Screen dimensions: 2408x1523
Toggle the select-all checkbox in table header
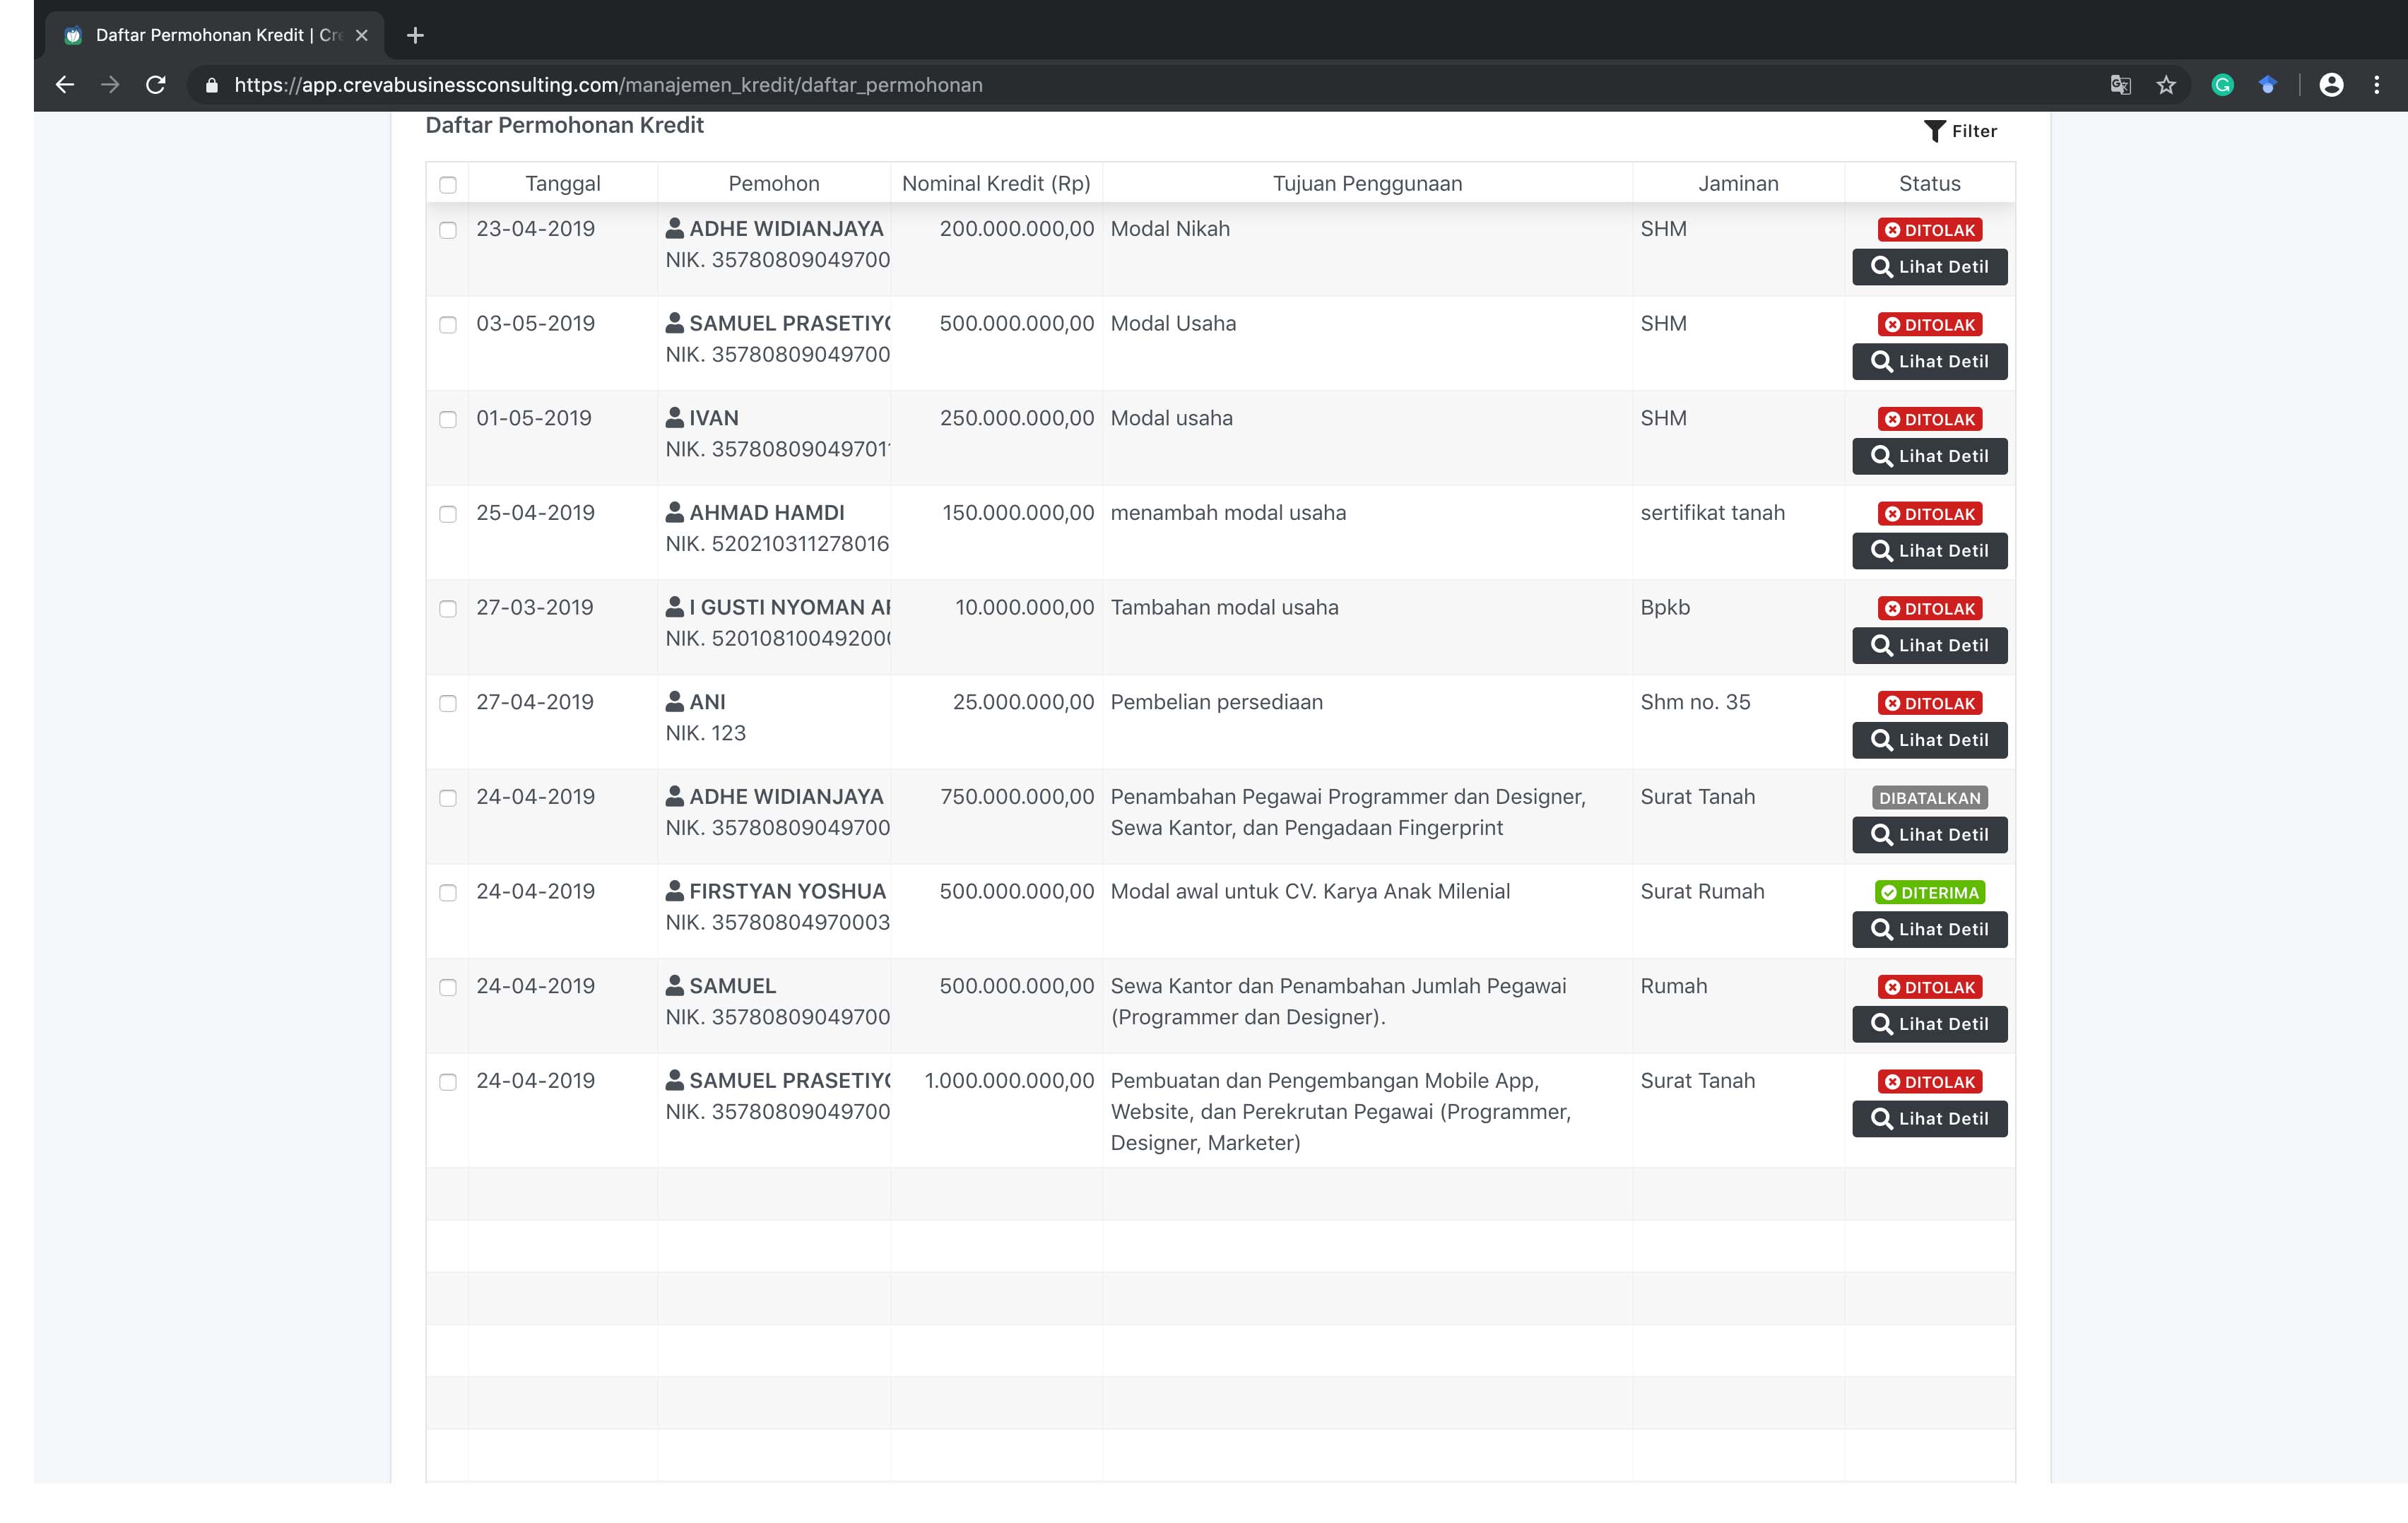point(448,185)
